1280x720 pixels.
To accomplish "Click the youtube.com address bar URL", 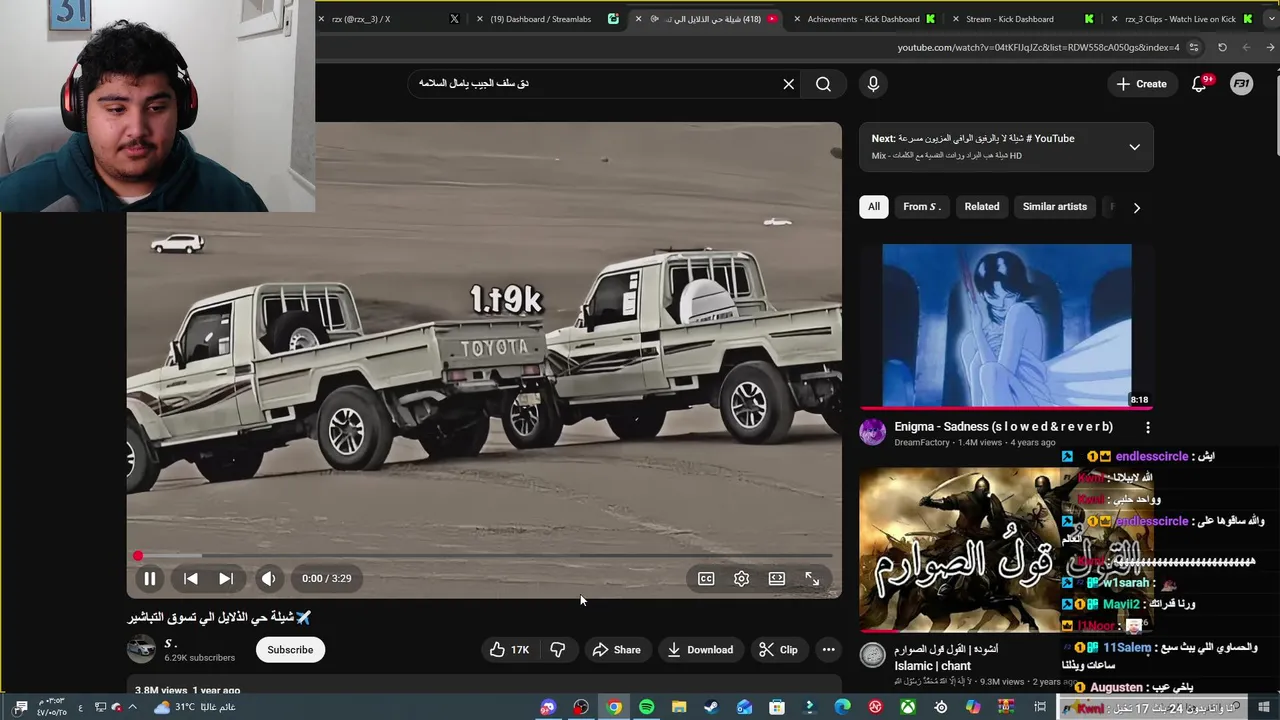I will pyautogui.click(x=1038, y=47).
